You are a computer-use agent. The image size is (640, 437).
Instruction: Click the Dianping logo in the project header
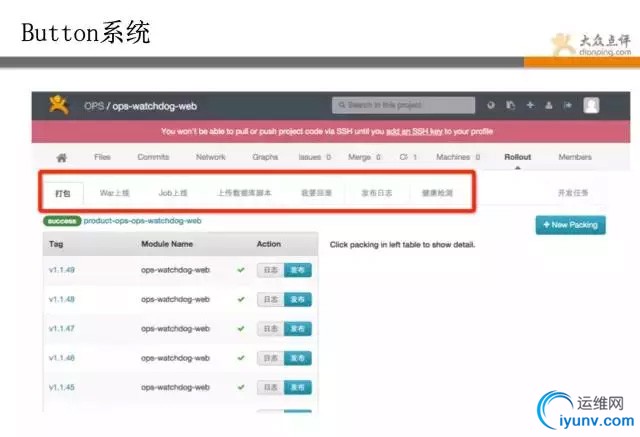58,105
